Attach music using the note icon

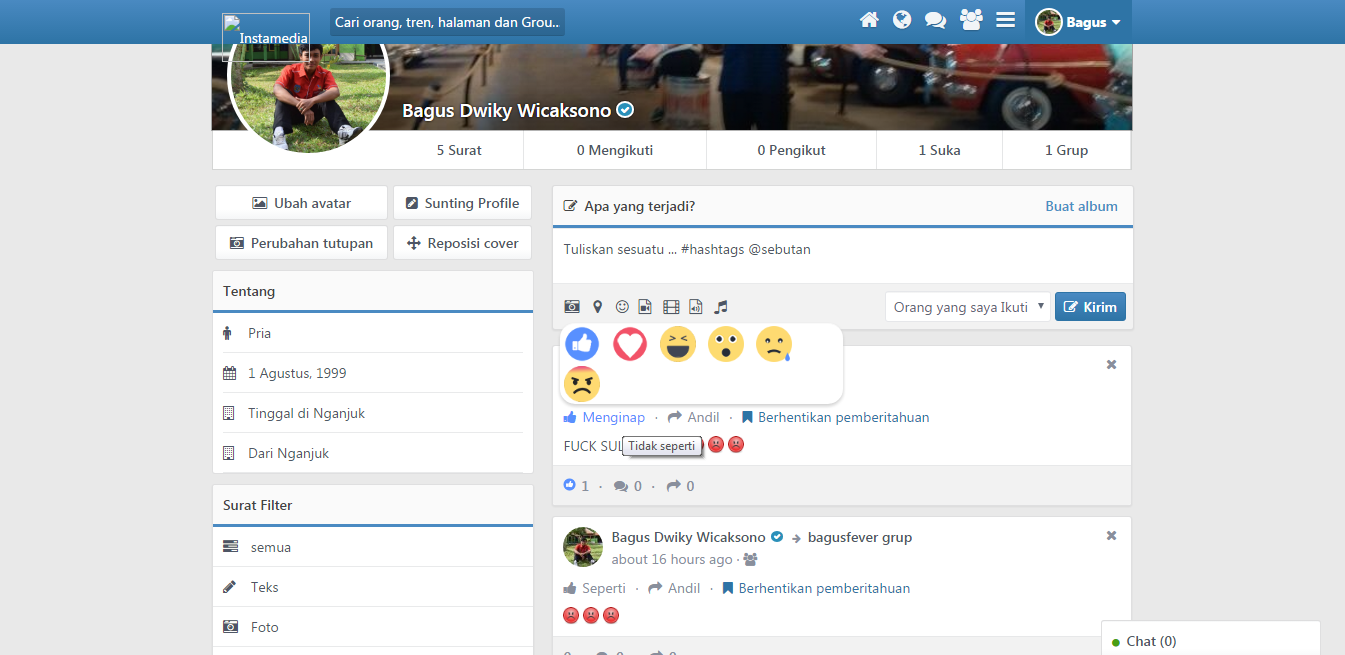[721, 307]
